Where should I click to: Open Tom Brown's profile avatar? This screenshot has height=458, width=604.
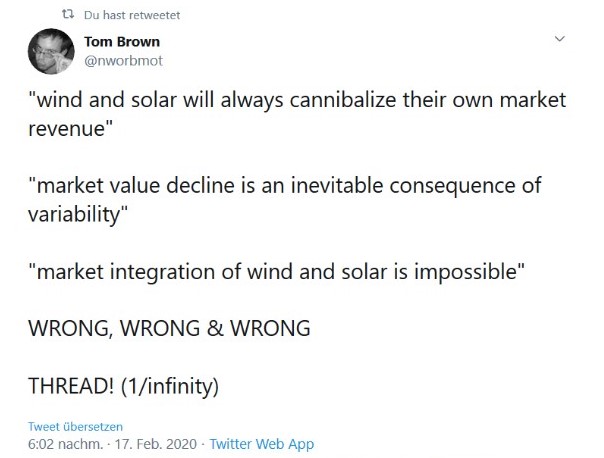tap(51, 51)
